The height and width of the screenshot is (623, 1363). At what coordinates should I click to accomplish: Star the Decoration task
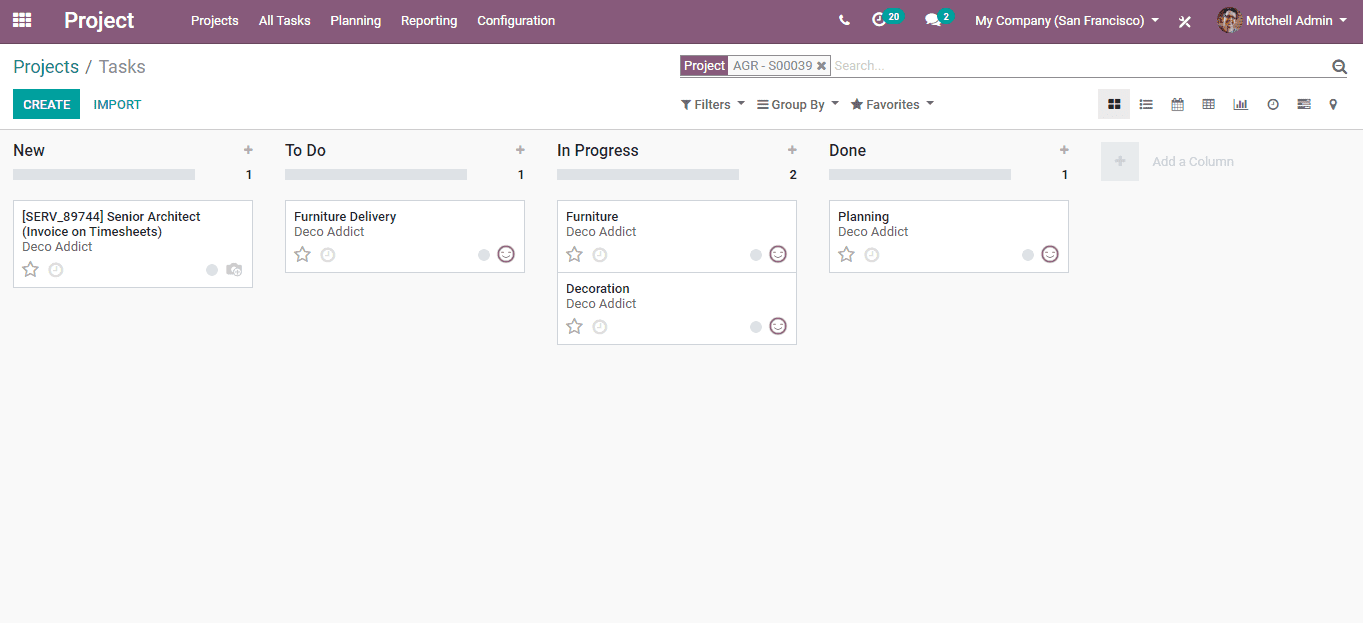575,326
